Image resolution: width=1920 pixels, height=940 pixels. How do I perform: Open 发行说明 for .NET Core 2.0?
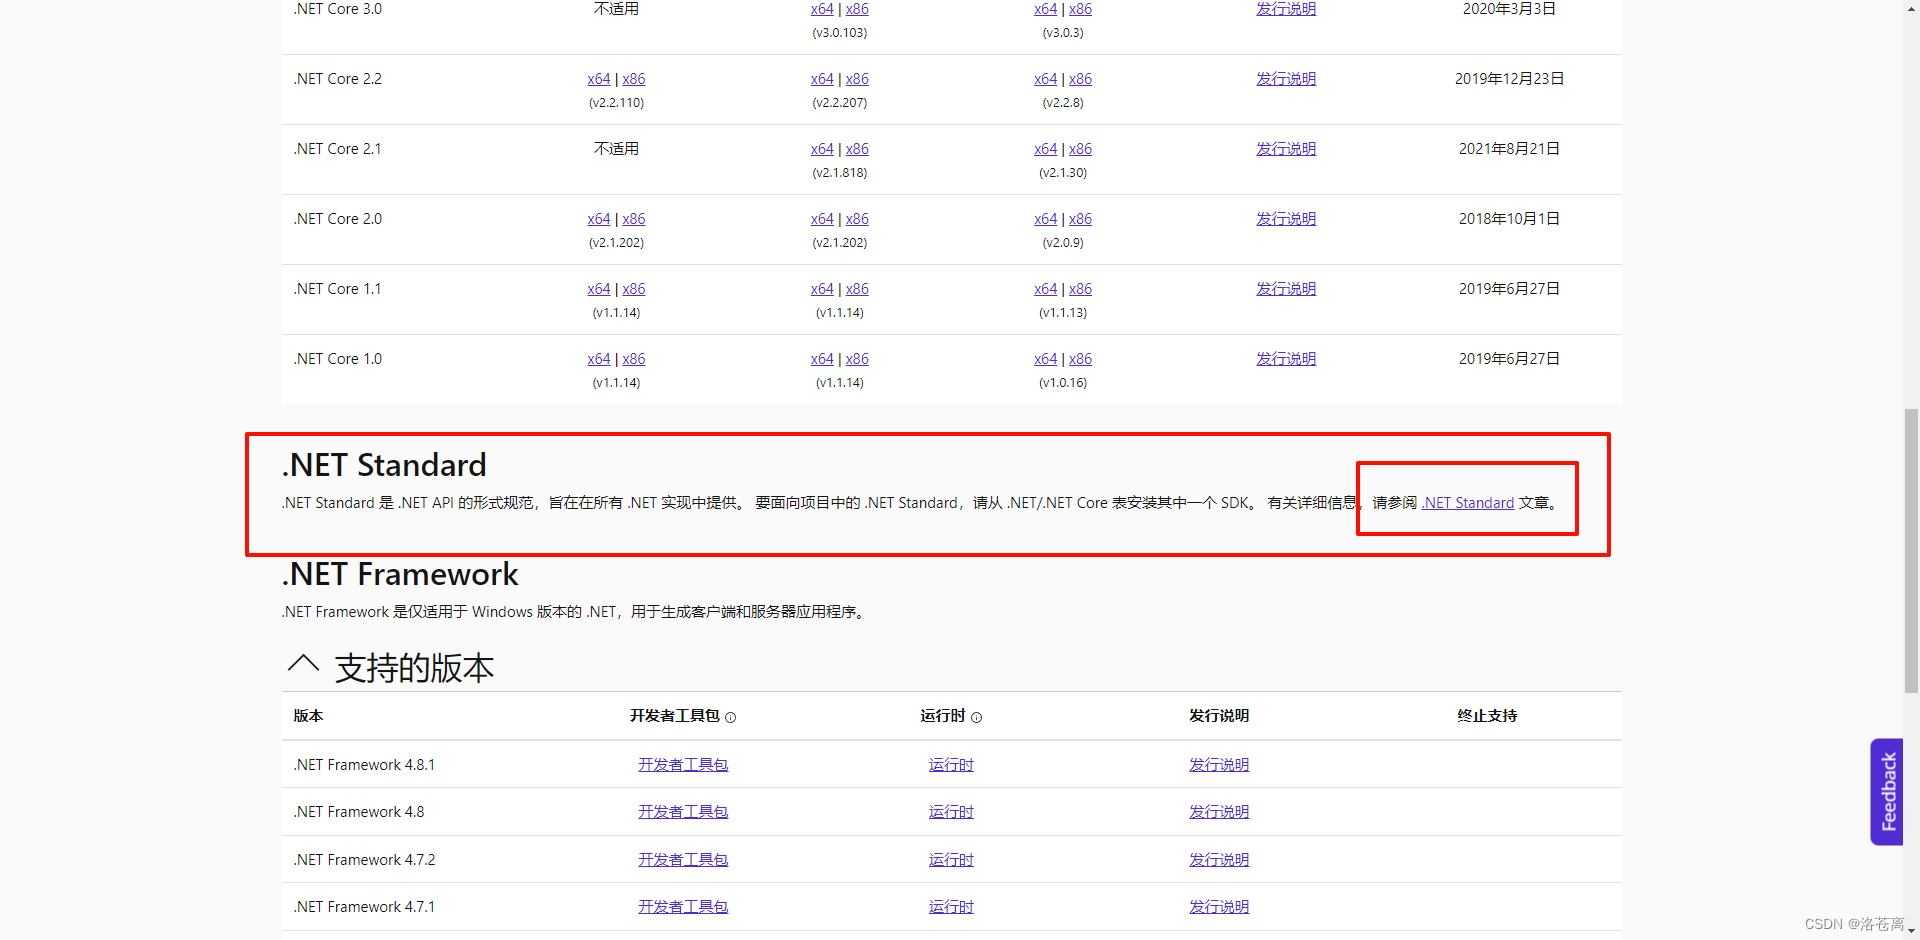pyautogui.click(x=1286, y=219)
